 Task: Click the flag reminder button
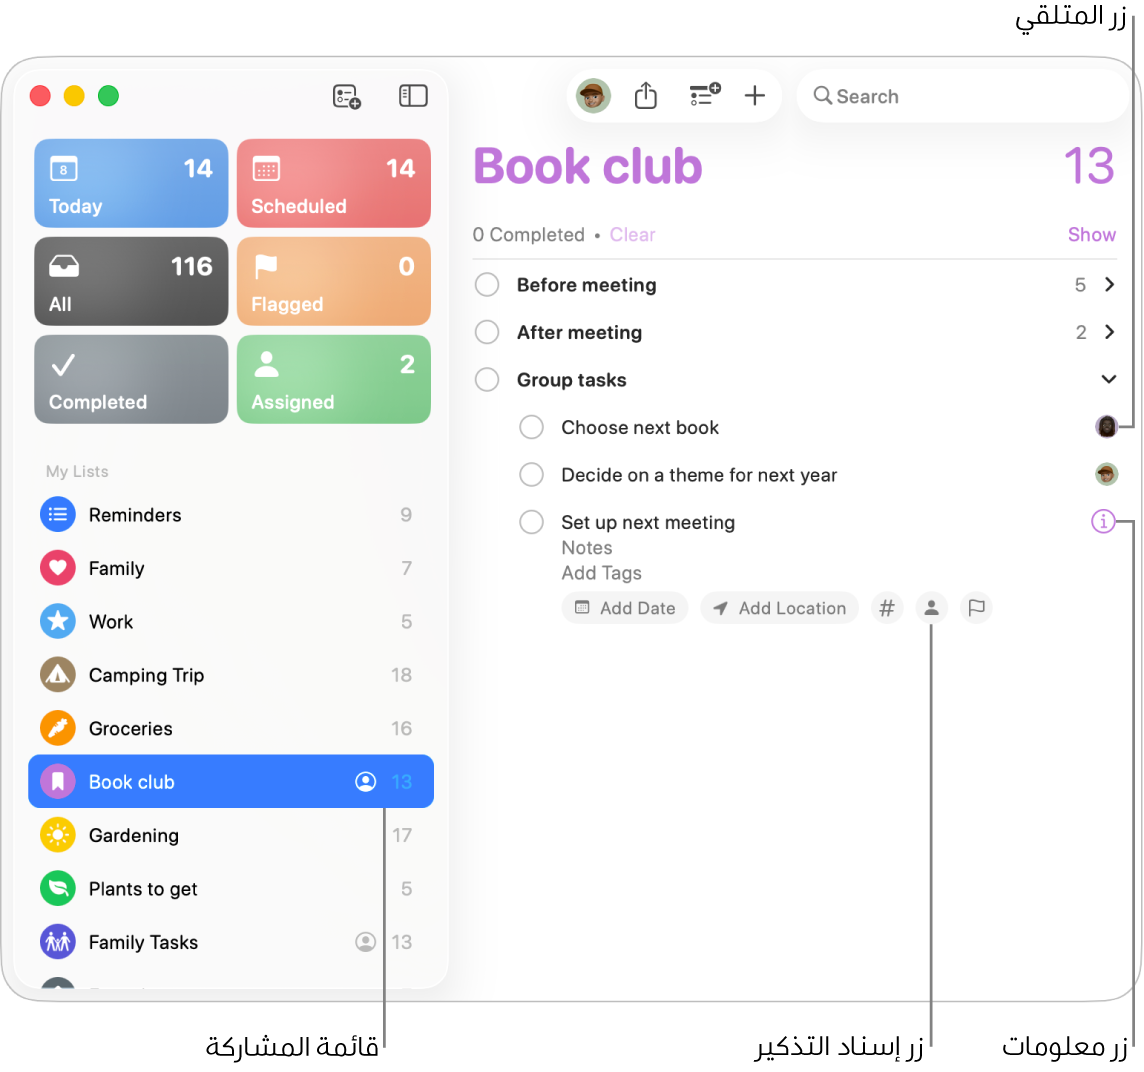(x=976, y=608)
